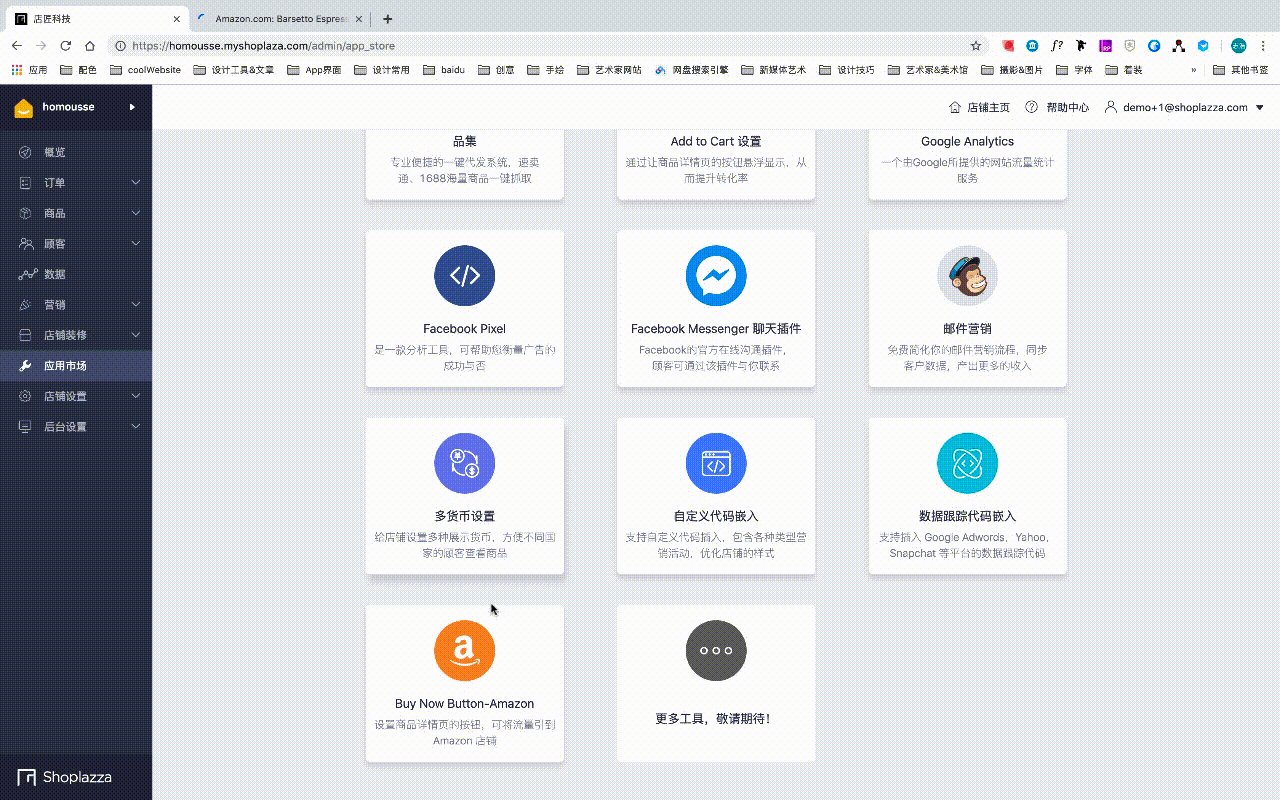Expand the 店铺设置 sidebar chevron
1280x800 pixels.
136,396
